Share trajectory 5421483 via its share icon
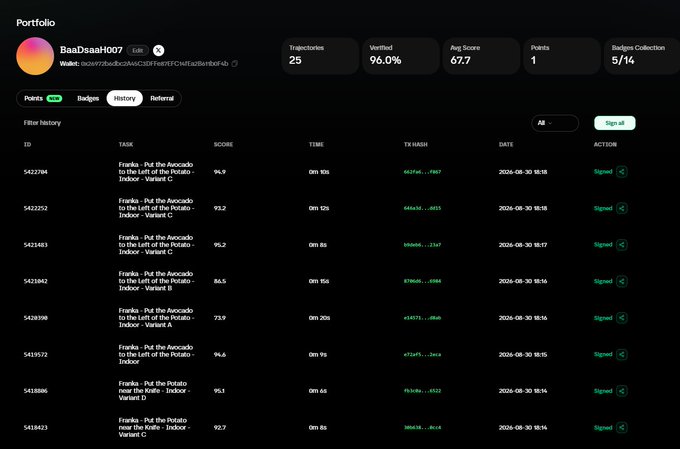Screen dimensions: 680x449 coord(621,245)
